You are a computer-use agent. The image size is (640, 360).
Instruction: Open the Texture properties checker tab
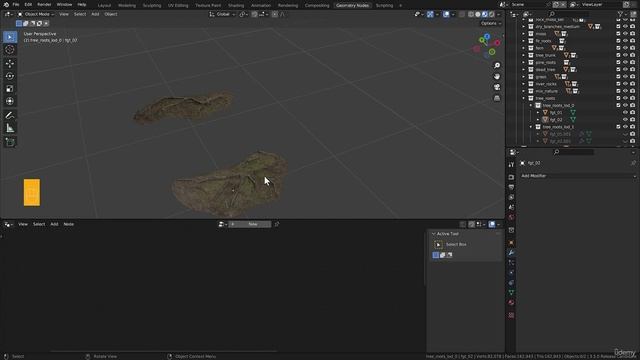coord(511,315)
